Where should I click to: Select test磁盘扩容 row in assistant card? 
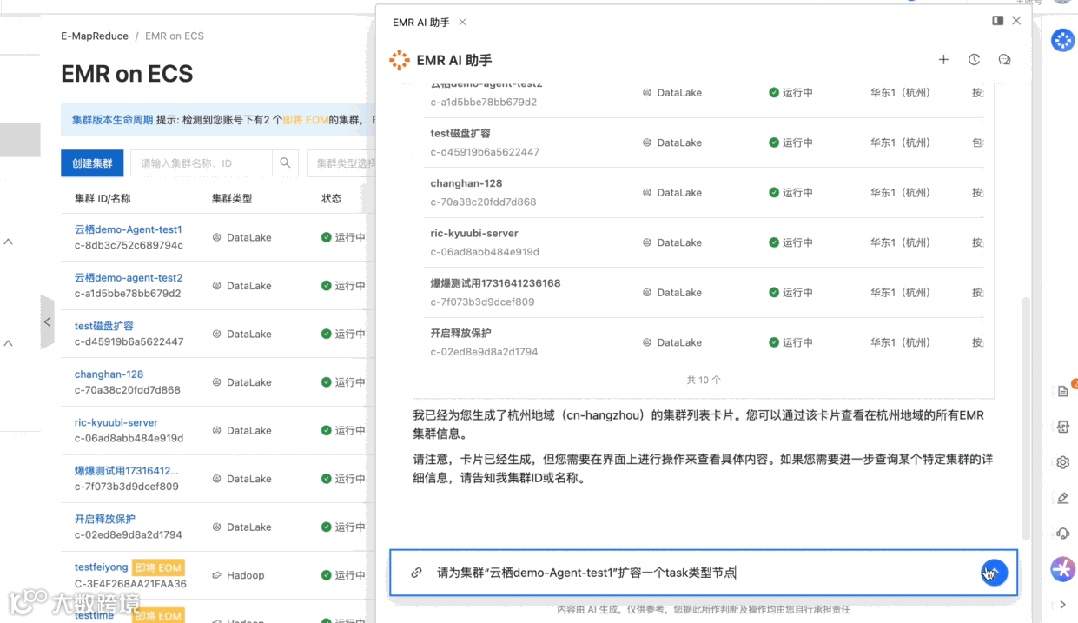[x=704, y=142]
